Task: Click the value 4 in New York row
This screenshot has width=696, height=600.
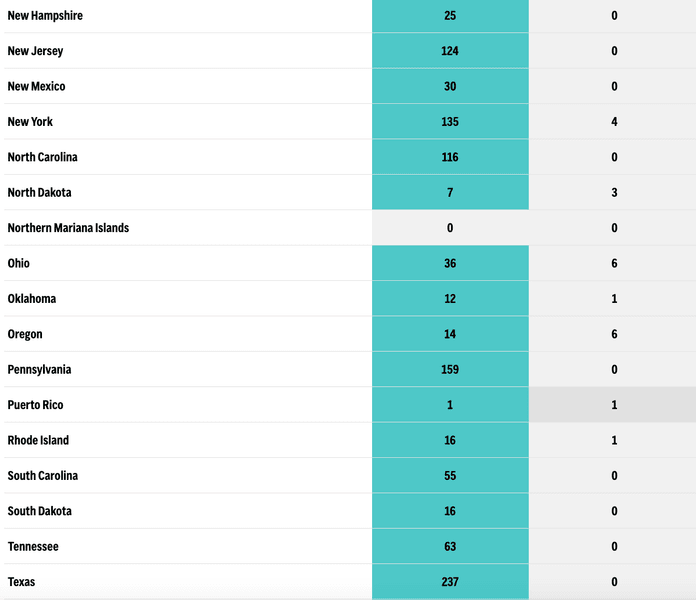Action: click(614, 122)
